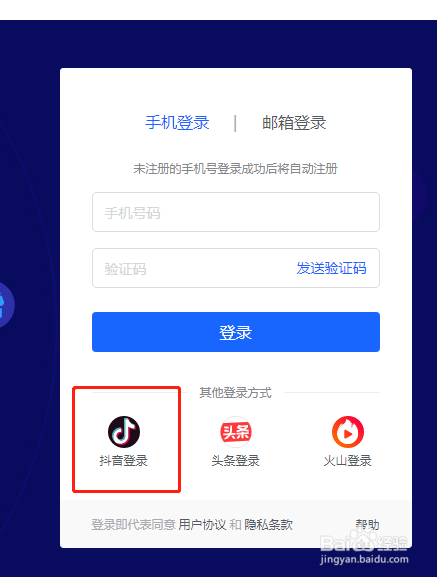Screen dimensions: 437x577
Task: Switch to the 手机登录 tab
Action: pyautogui.click(x=177, y=123)
